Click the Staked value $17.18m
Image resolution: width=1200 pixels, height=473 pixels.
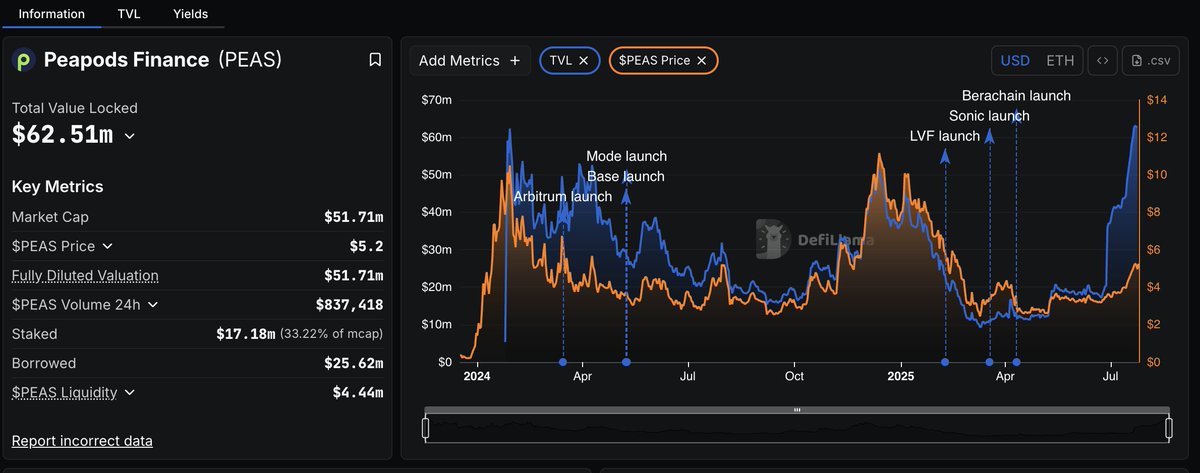coord(245,334)
